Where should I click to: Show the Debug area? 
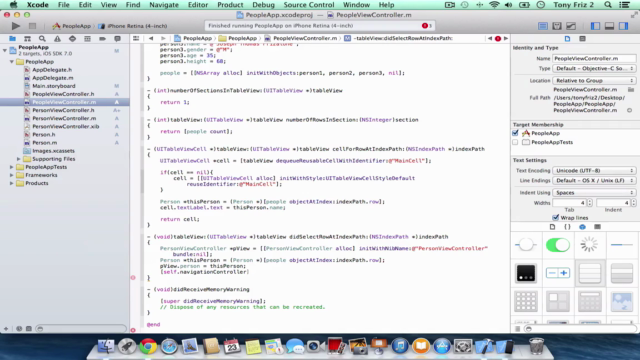(609, 26)
